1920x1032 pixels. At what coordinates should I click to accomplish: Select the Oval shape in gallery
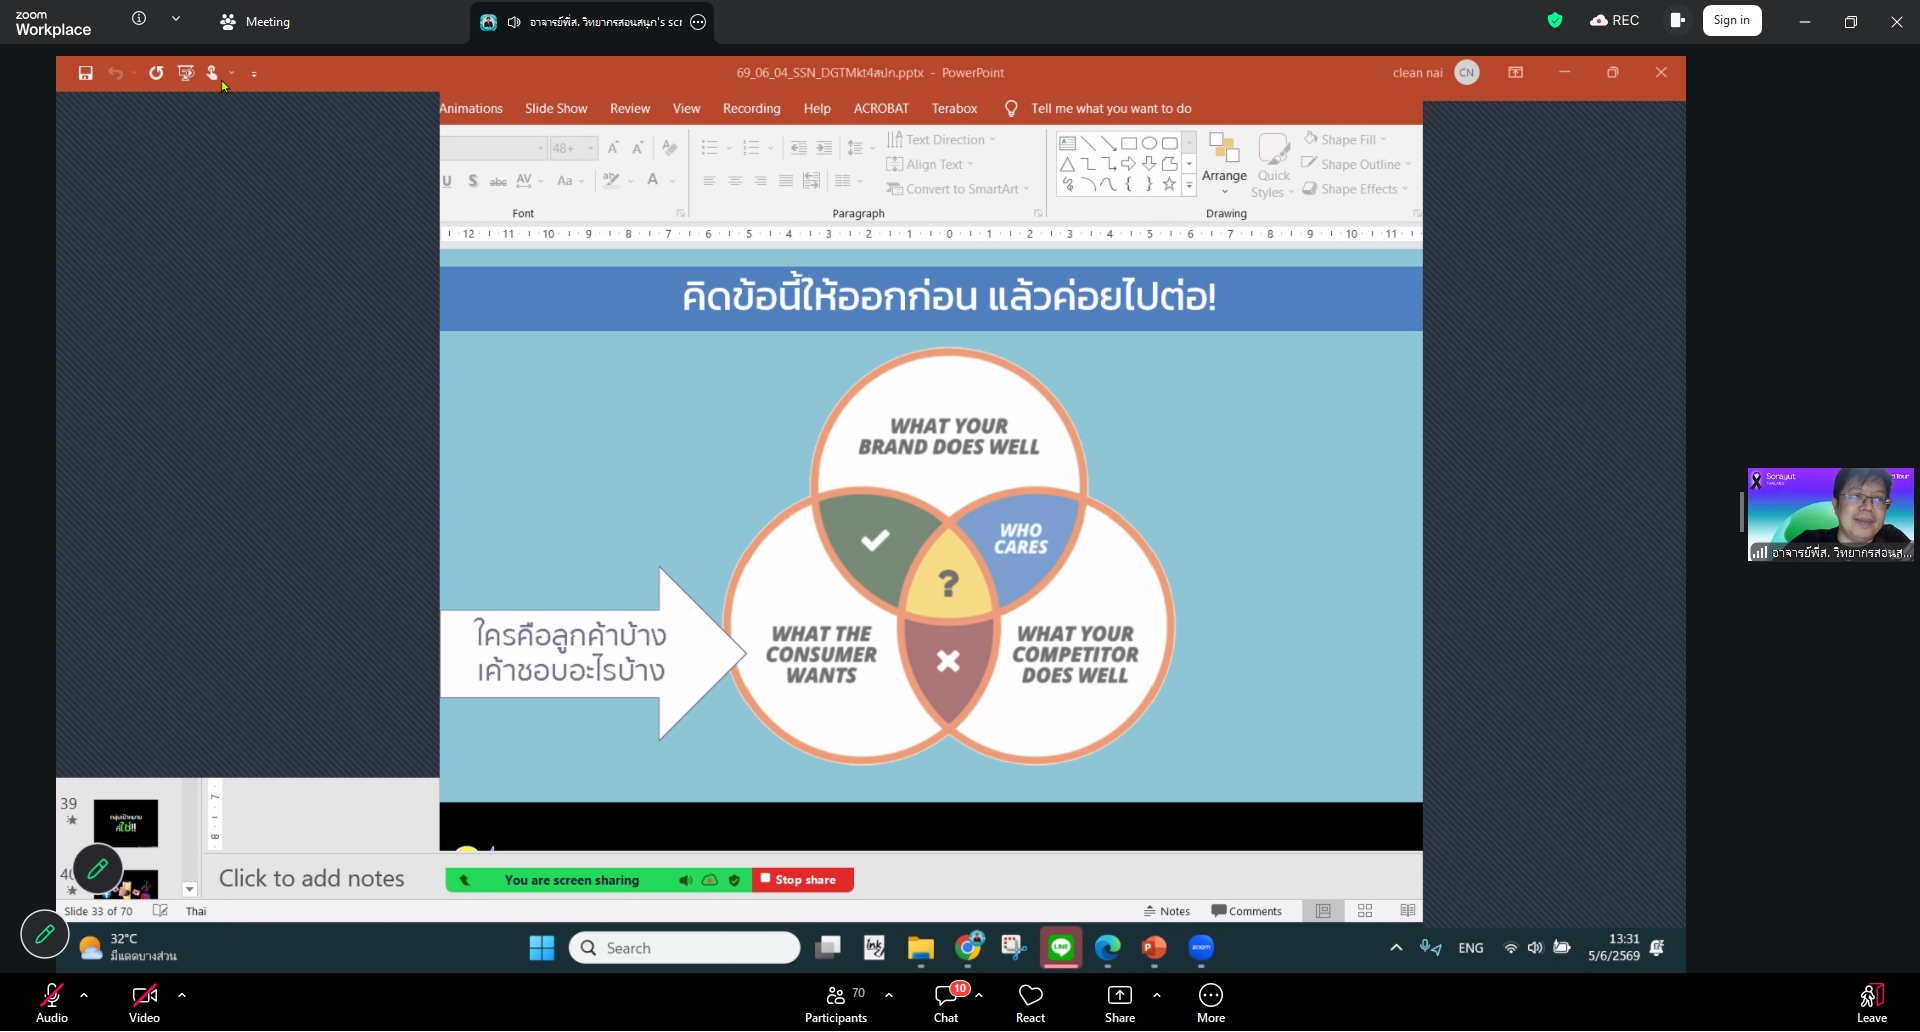click(1149, 143)
